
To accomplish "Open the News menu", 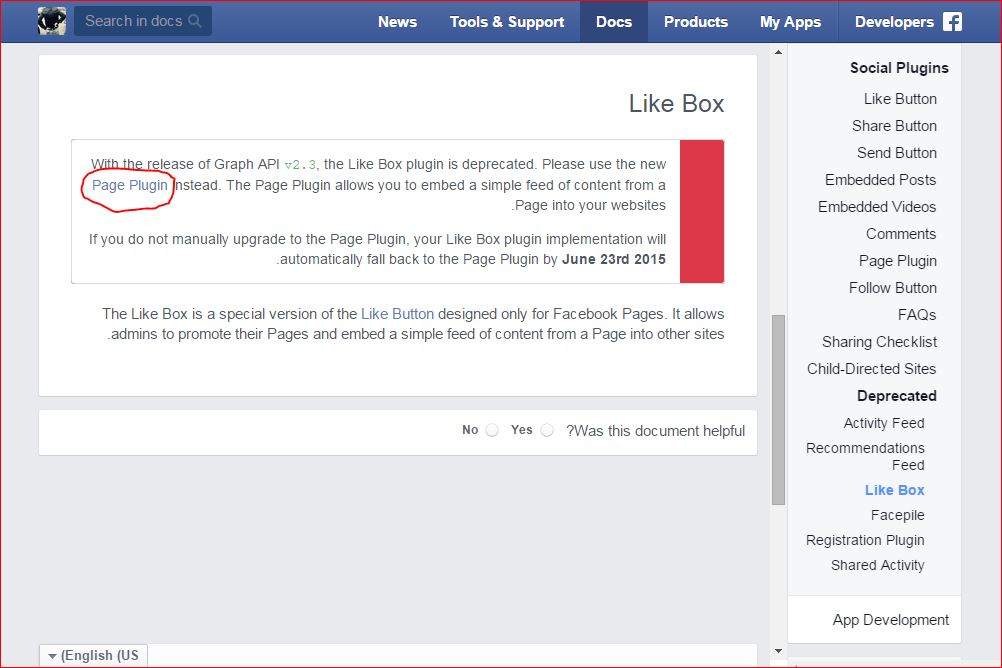I will pos(397,22).
